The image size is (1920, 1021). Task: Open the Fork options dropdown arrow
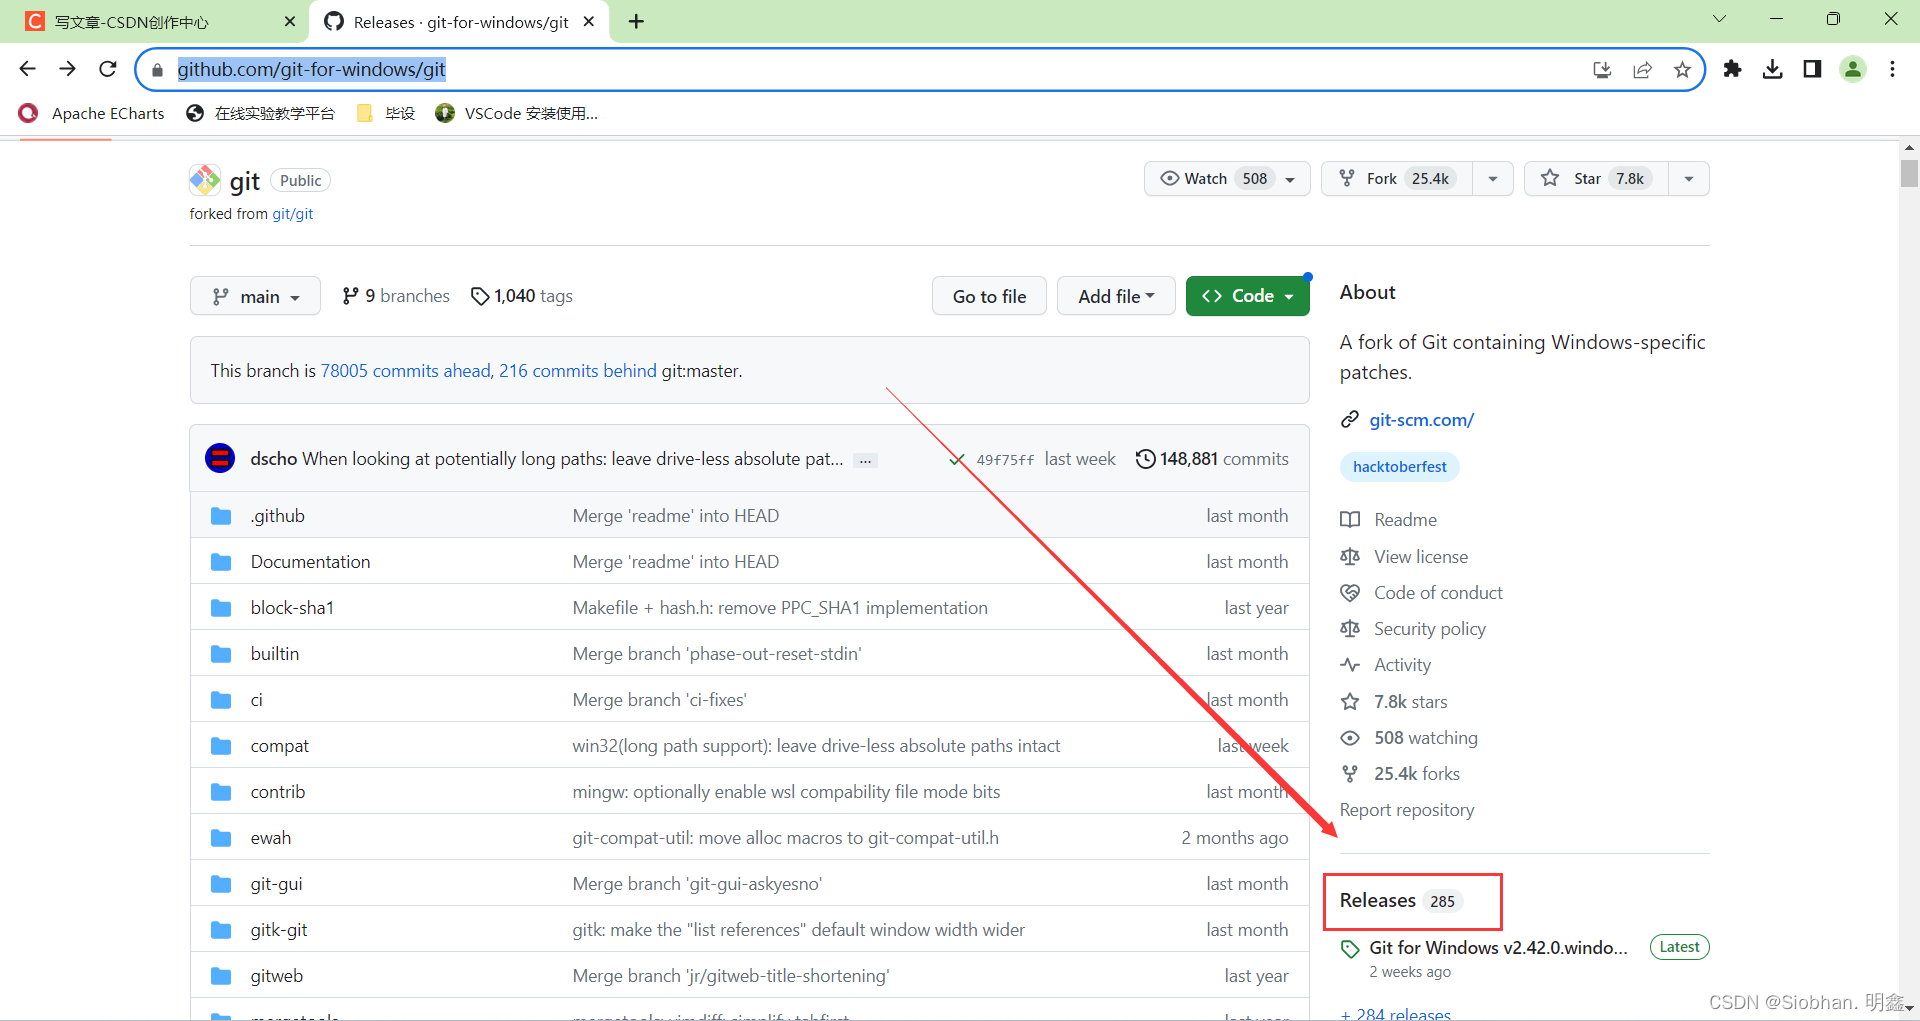click(1493, 179)
